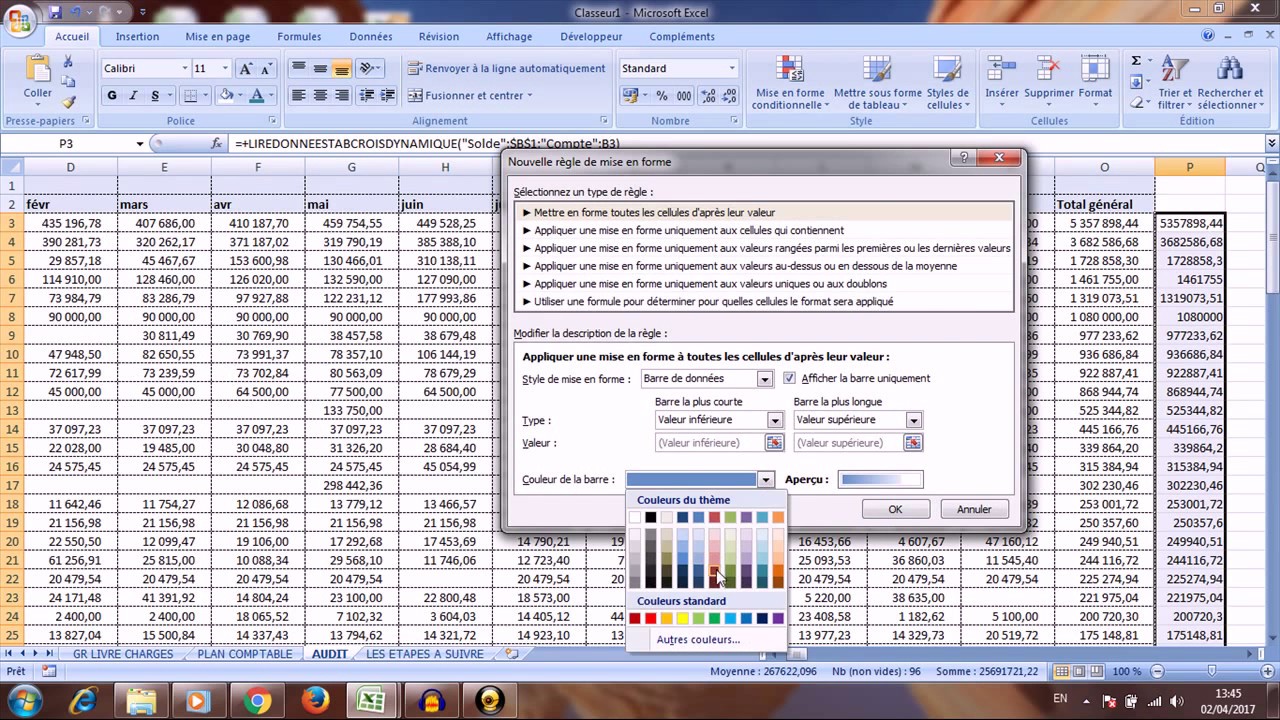
Task: Click the decrease font size icon
Action: click(266, 68)
